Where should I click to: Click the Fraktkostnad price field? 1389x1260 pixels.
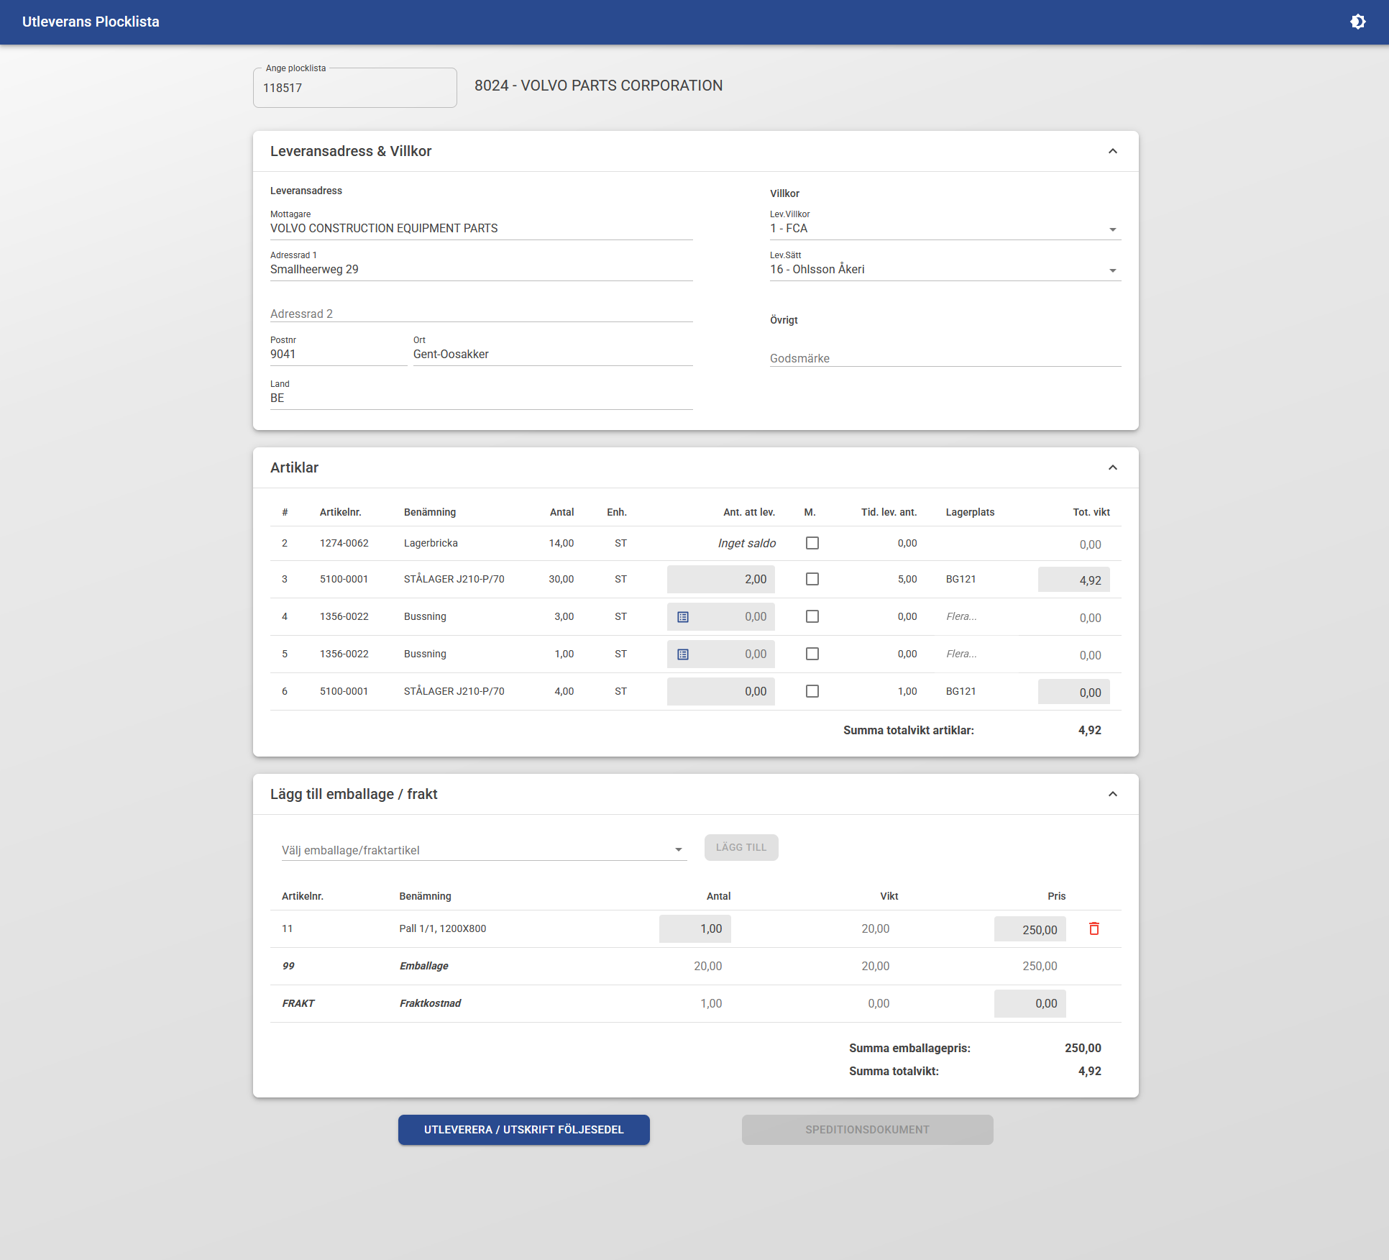(1029, 1004)
